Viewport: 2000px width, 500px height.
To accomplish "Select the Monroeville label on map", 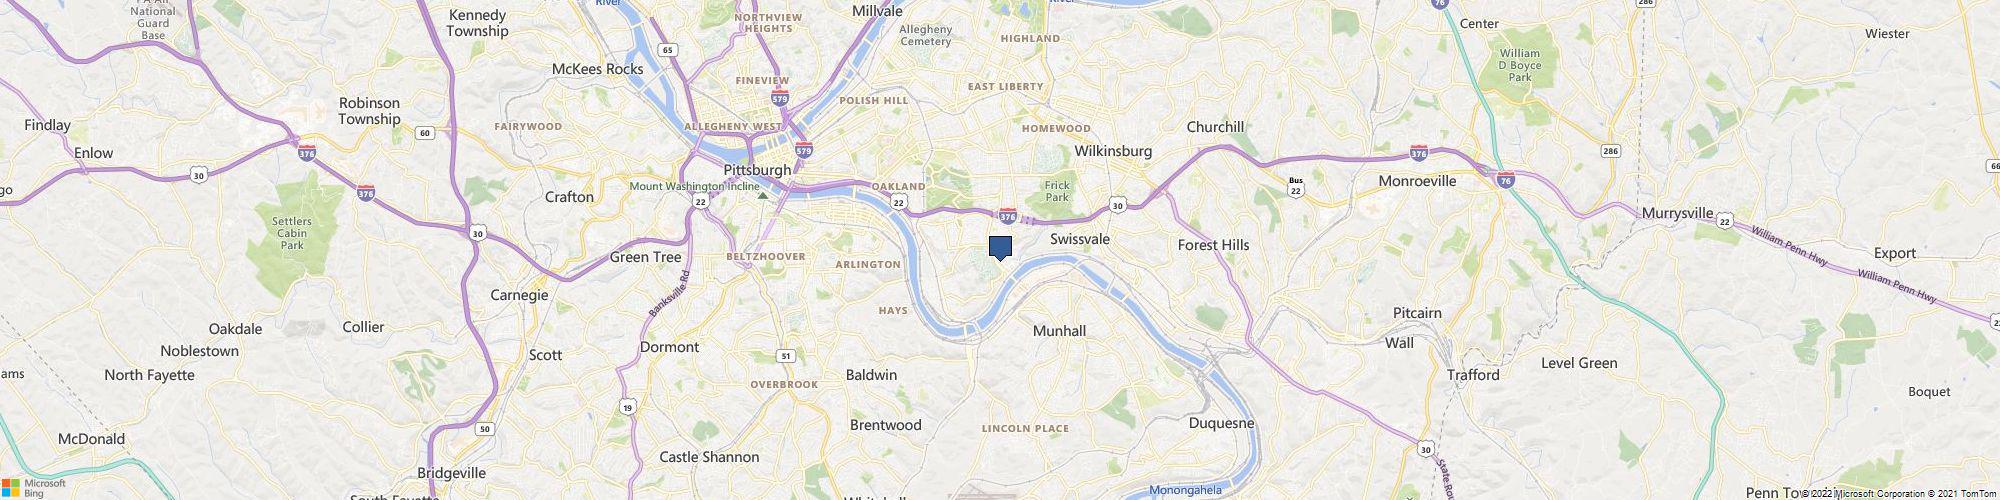I will tap(1417, 181).
